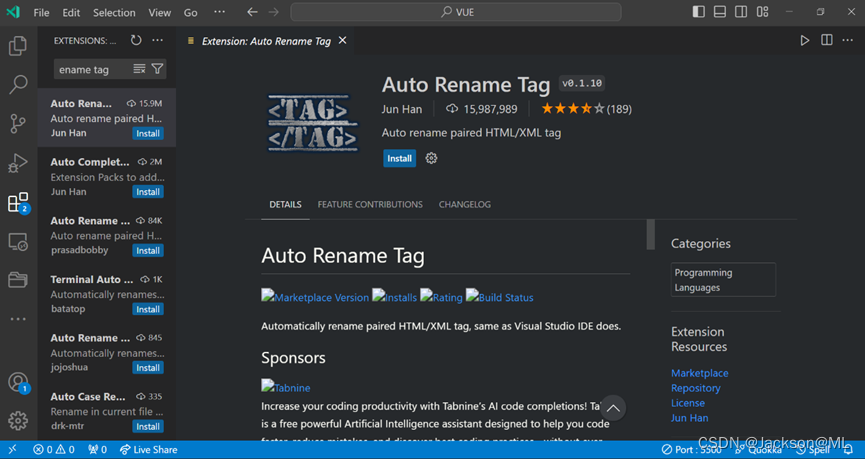Open the Search view in activity bar
865x459 pixels.
point(18,84)
